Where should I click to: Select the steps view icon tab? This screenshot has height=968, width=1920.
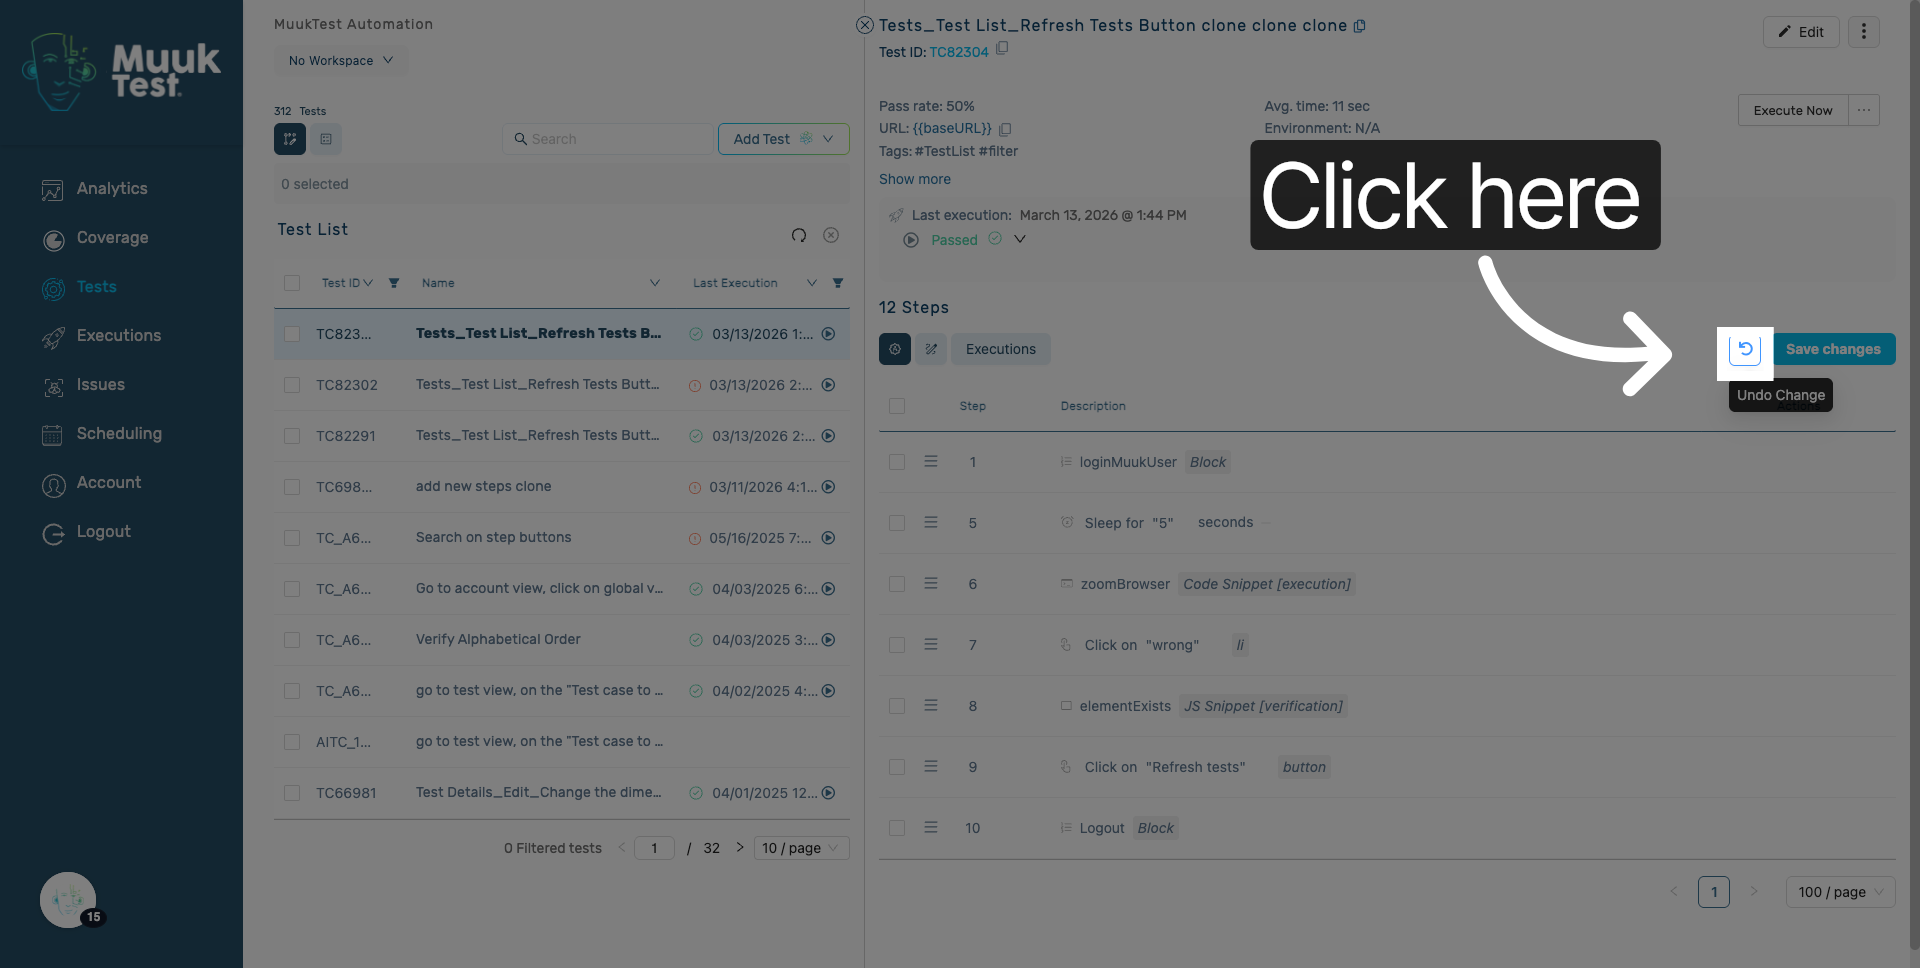895,349
